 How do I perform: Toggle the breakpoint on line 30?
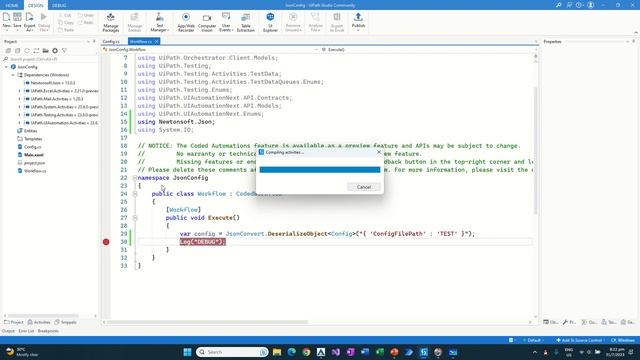(x=106, y=242)
